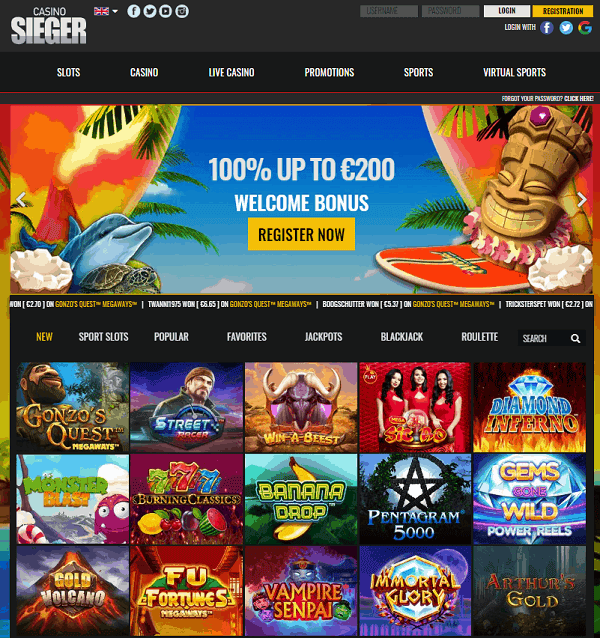Click the Register Now banner button
The image size is (600, 638).
(x=301, y=234)
